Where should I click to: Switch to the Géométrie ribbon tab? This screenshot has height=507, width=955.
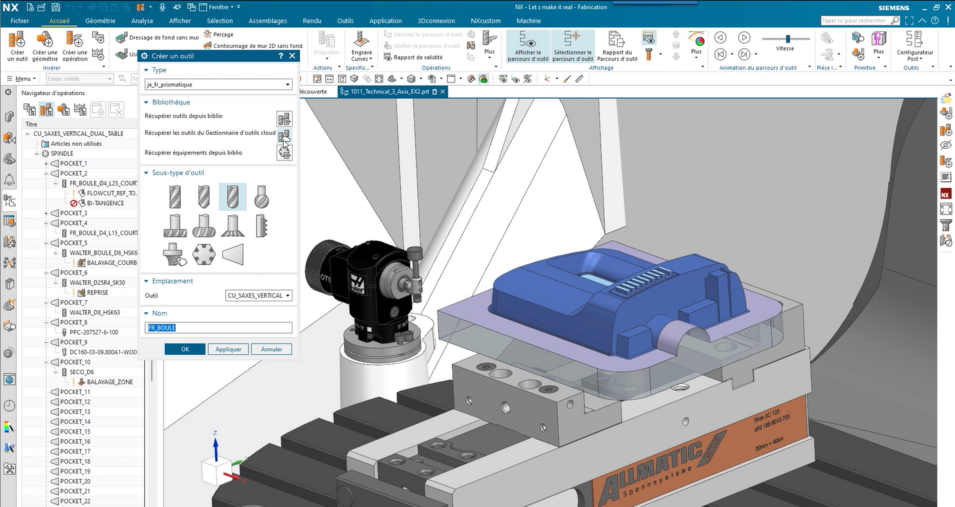[x=100, y=21]
